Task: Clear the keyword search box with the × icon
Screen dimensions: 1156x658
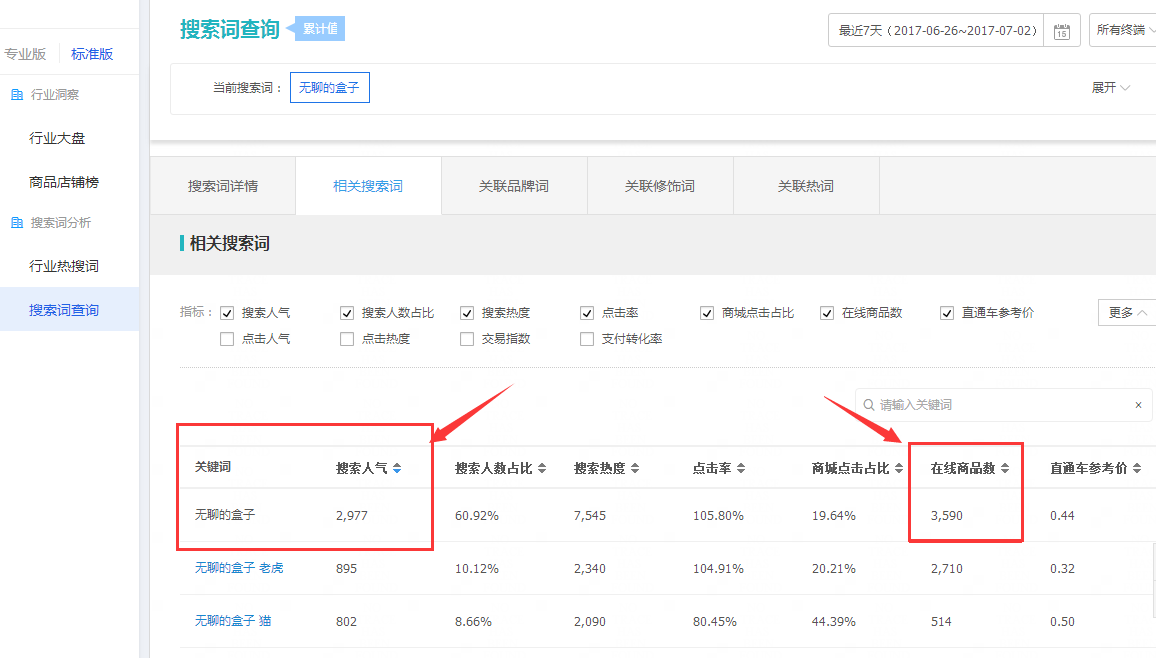Action: pyautogui.click(x=1138, y=405)
